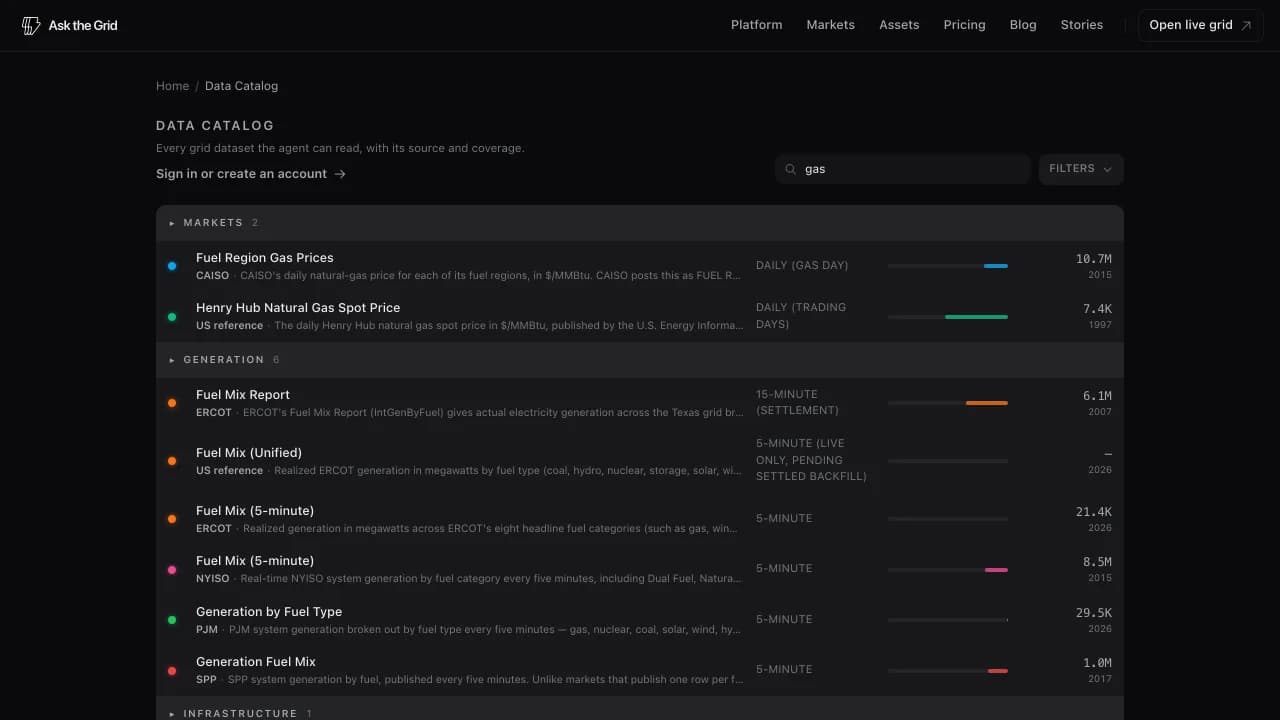The height and width of the screenshot is (720, 1280).
Task: Click the "15-MINUTE (SETTLEMENT)" cadence label
Action: 798,403
